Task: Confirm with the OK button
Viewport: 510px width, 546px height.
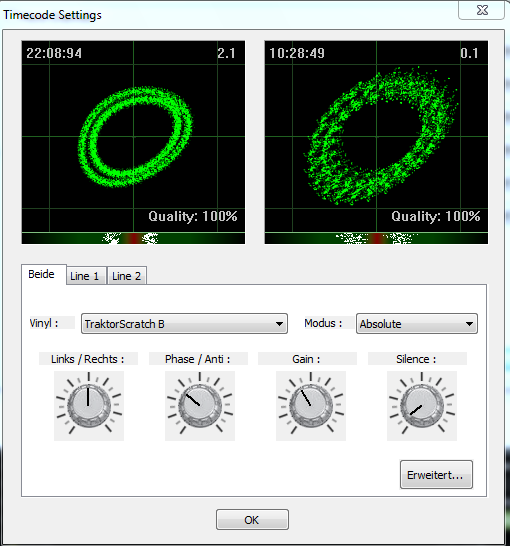Action: click(x=252, y=520)
